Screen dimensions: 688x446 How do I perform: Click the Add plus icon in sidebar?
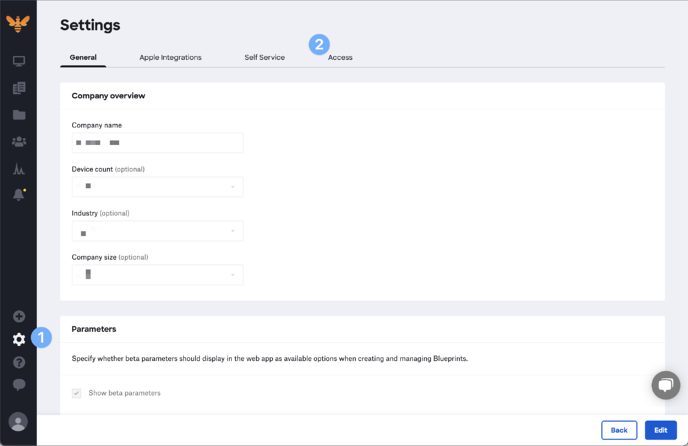(19, 317)
